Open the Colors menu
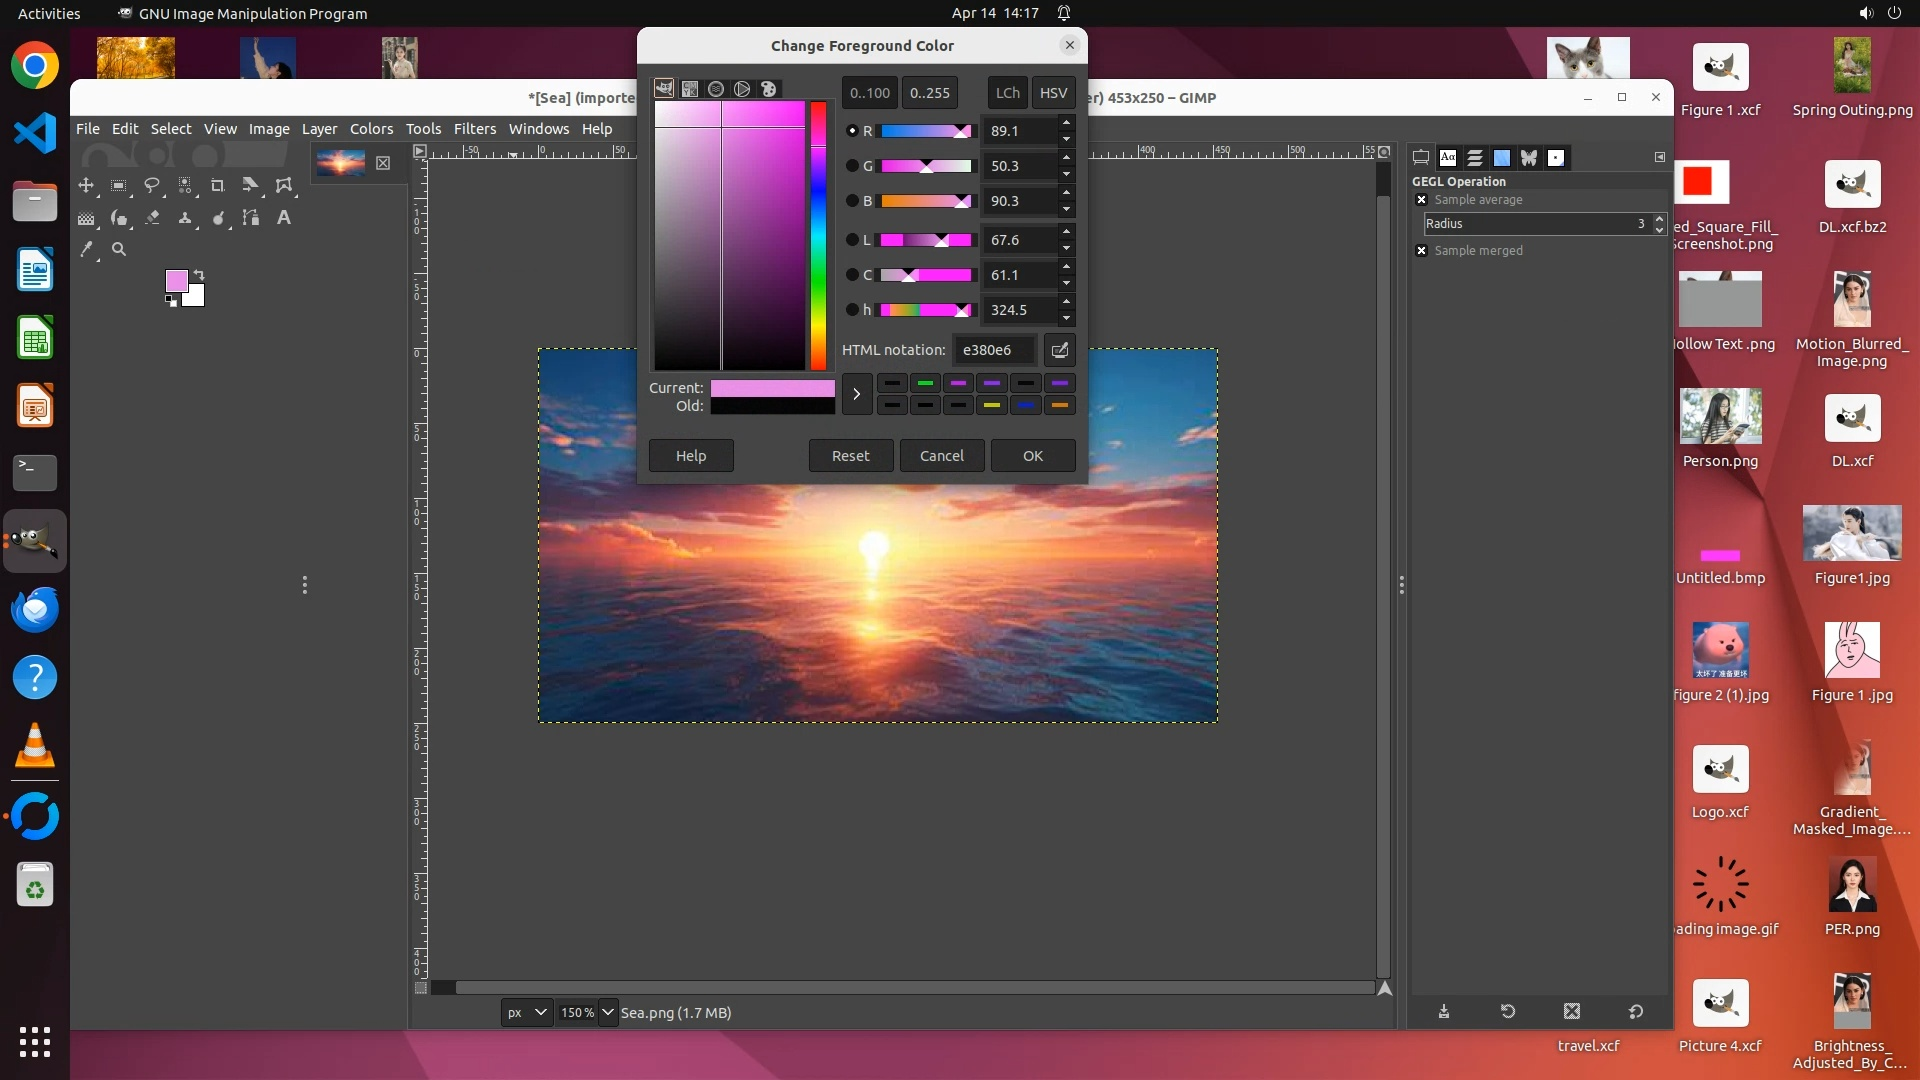Image resolution: width=1920 pixels, height=1080 pixels. point(371,129)
